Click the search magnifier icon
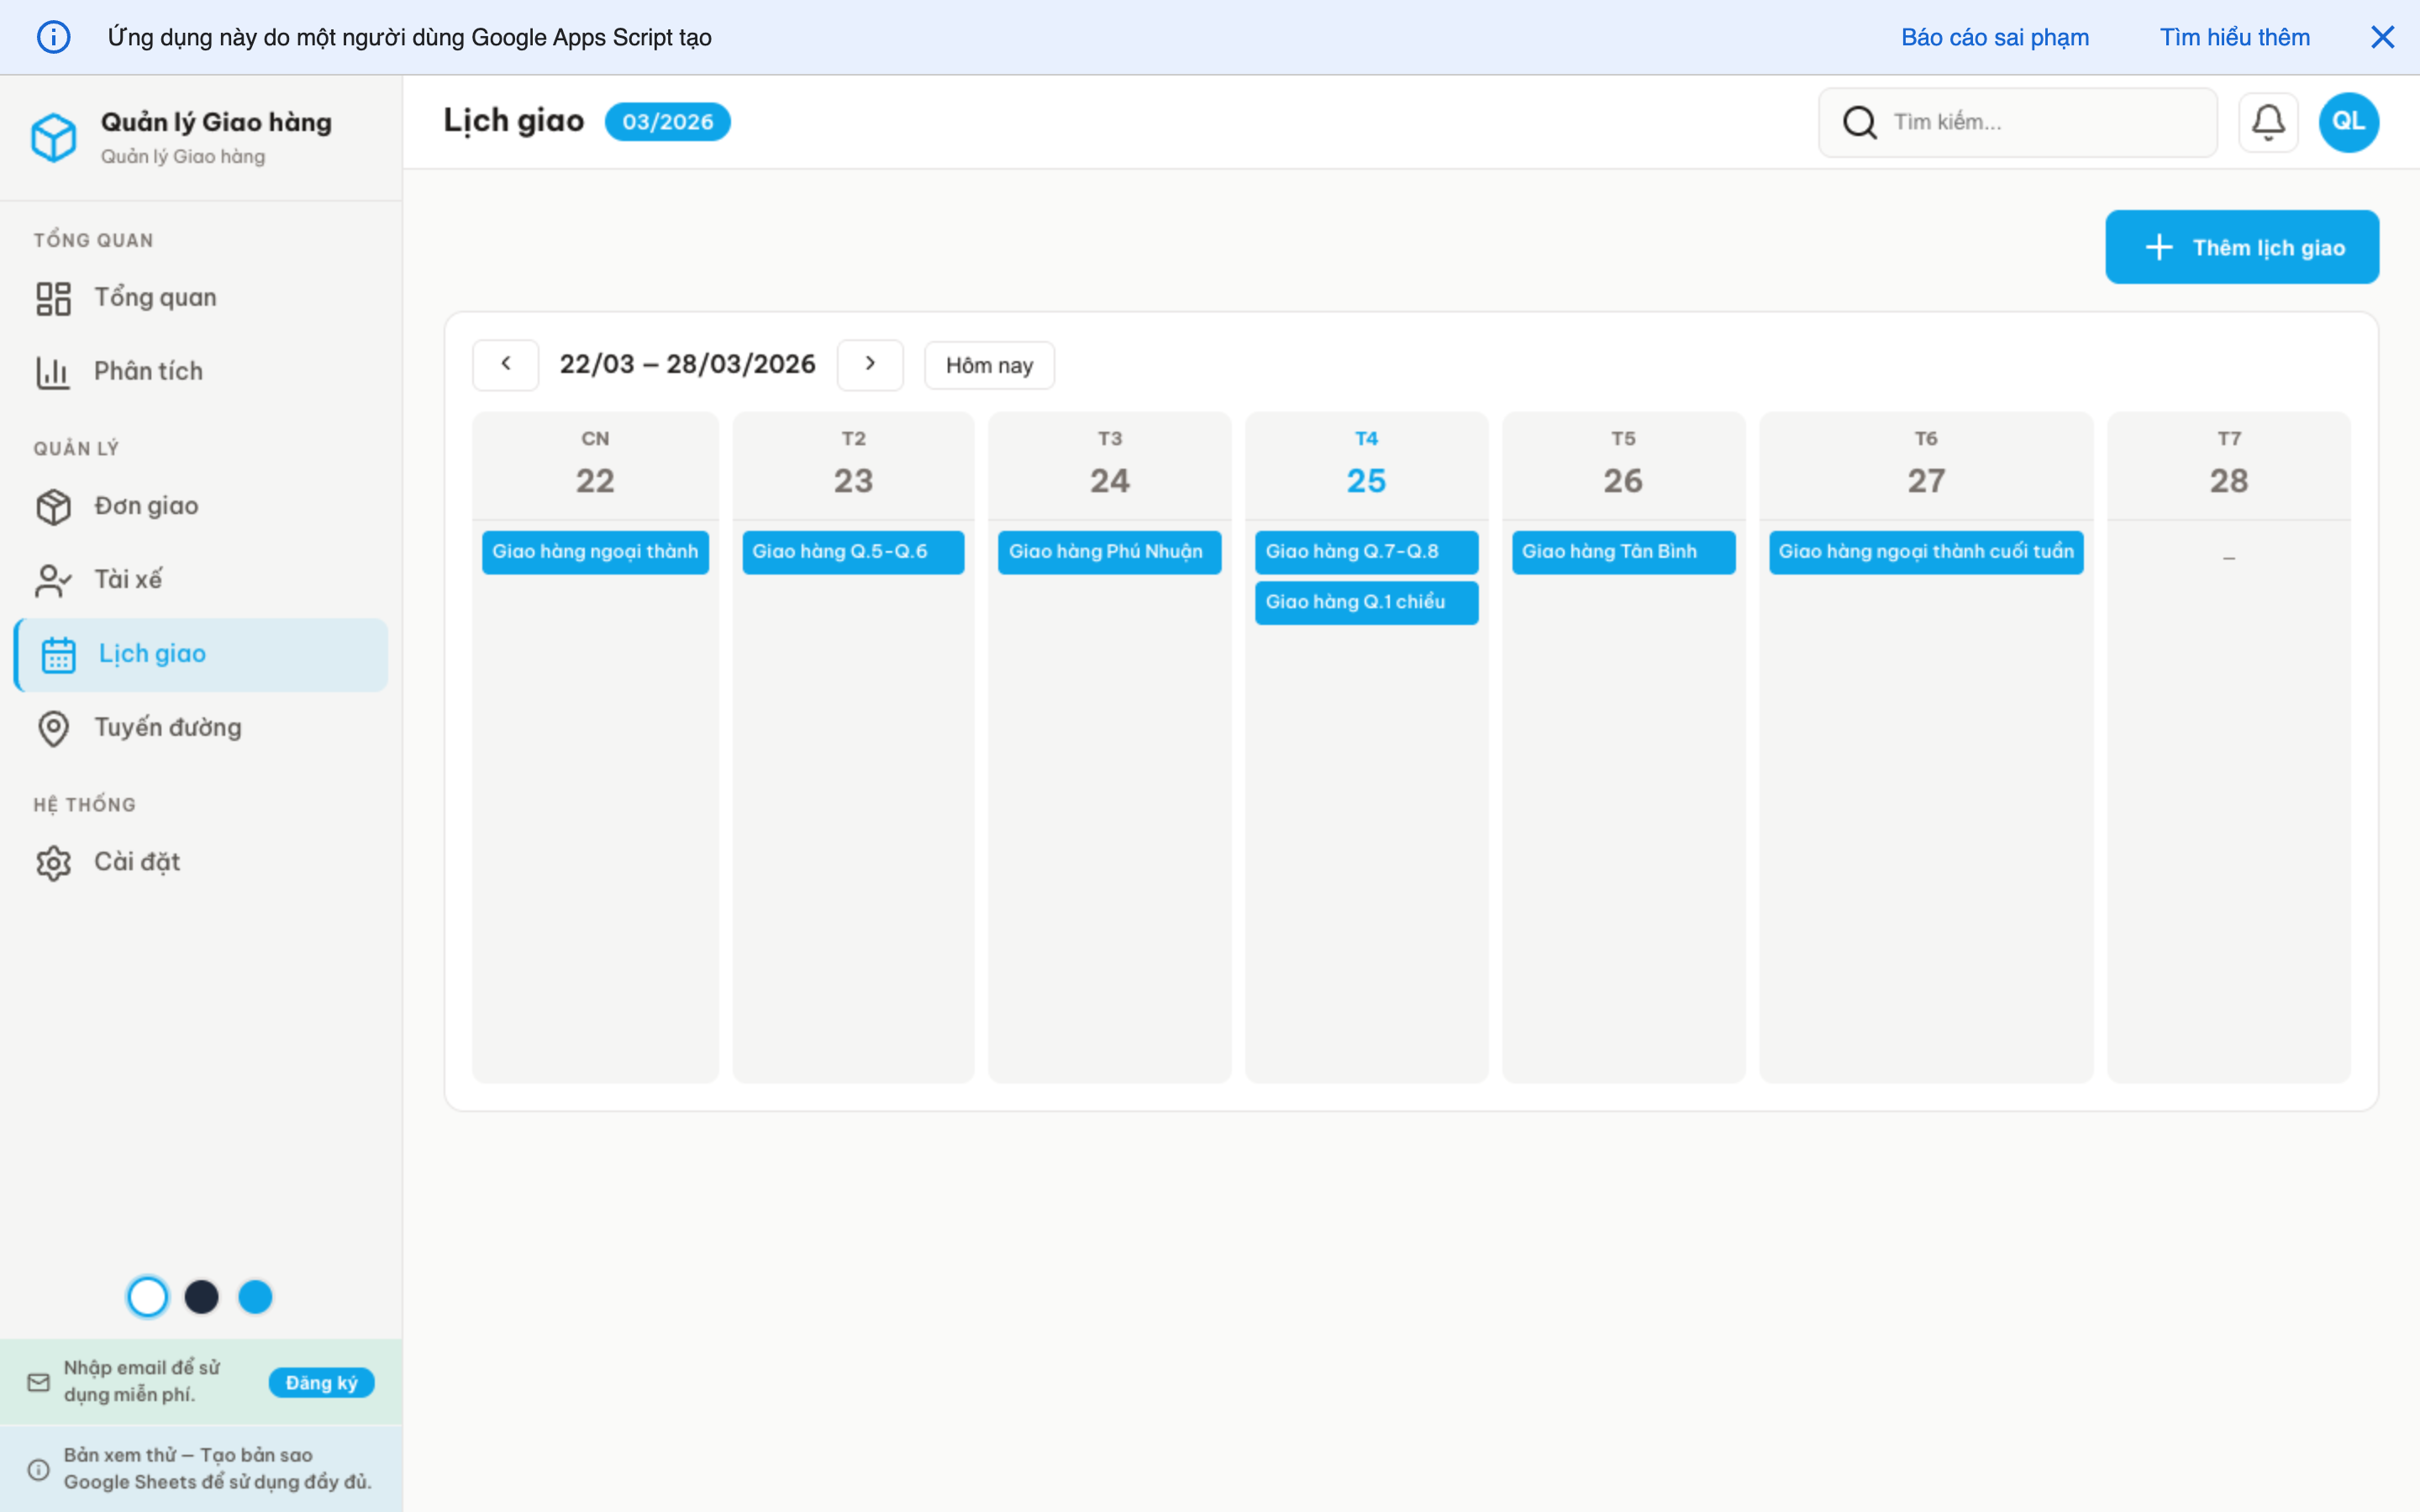Image resolution: width=2420 pixels, height=1512 pixels. pyautogui.click(x=1859, y=121)
